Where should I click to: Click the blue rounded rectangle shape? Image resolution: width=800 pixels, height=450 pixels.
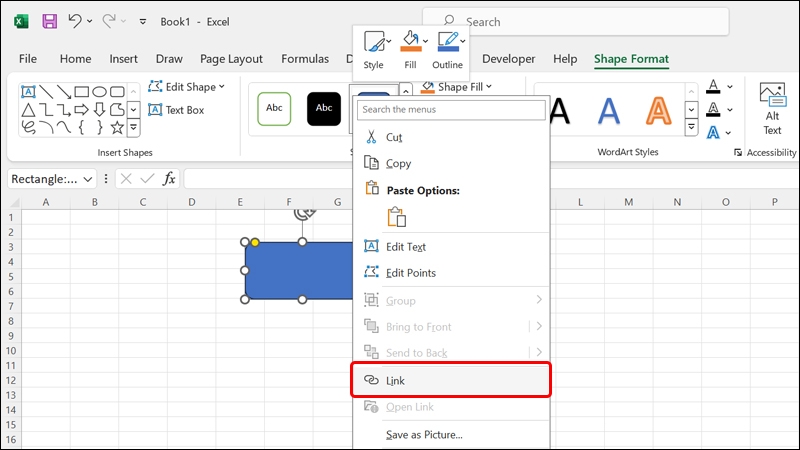coord(299,270)
